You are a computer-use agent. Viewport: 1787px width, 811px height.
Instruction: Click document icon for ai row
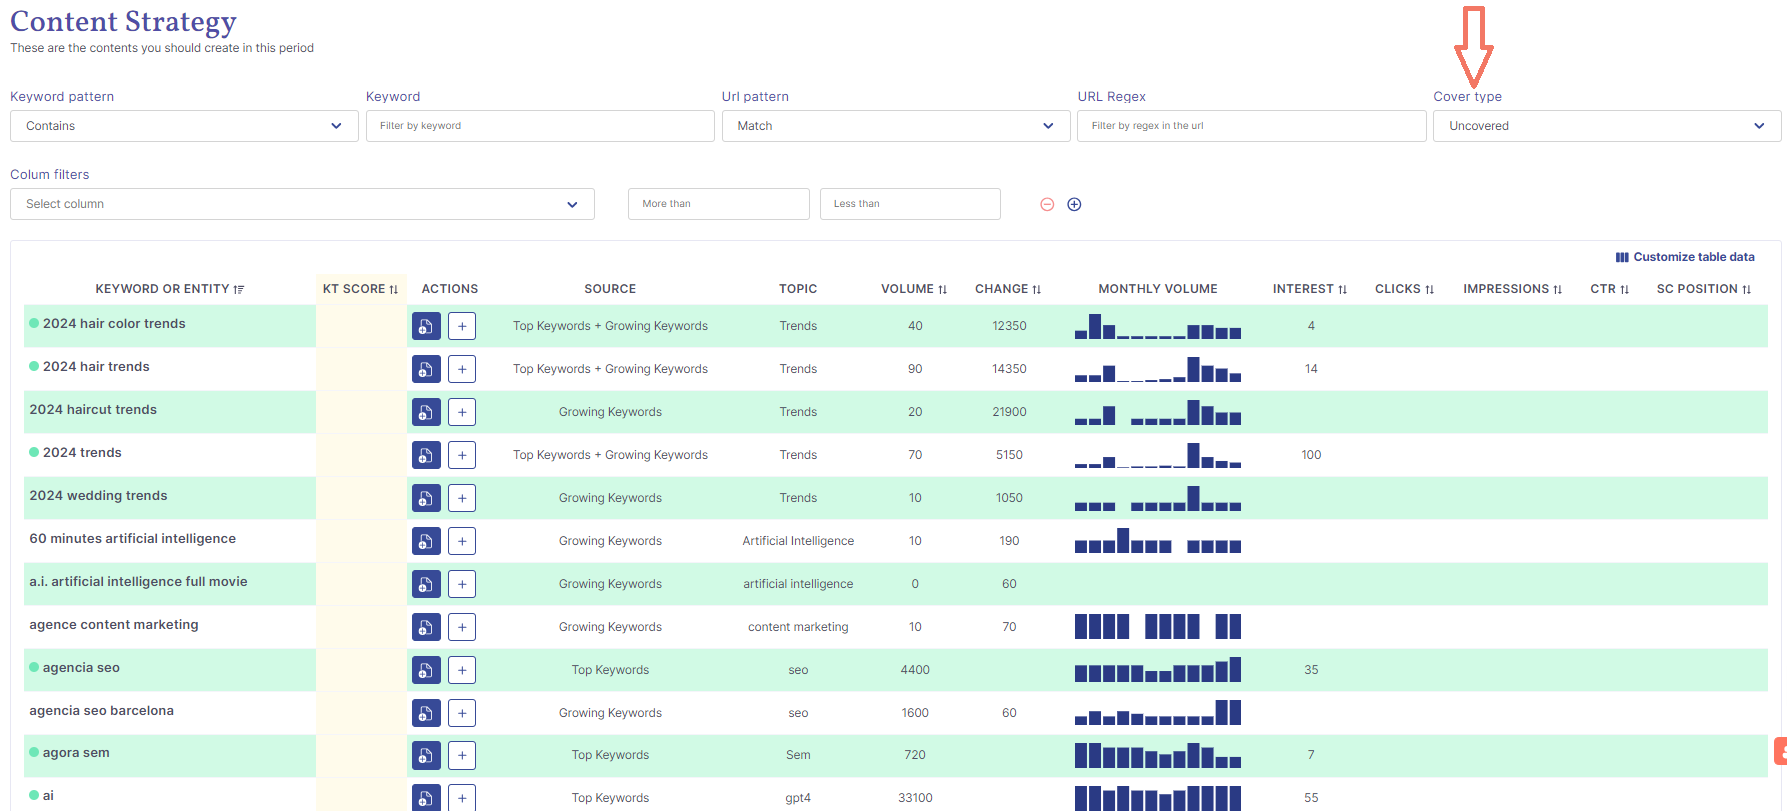click(x=426, y=797)
